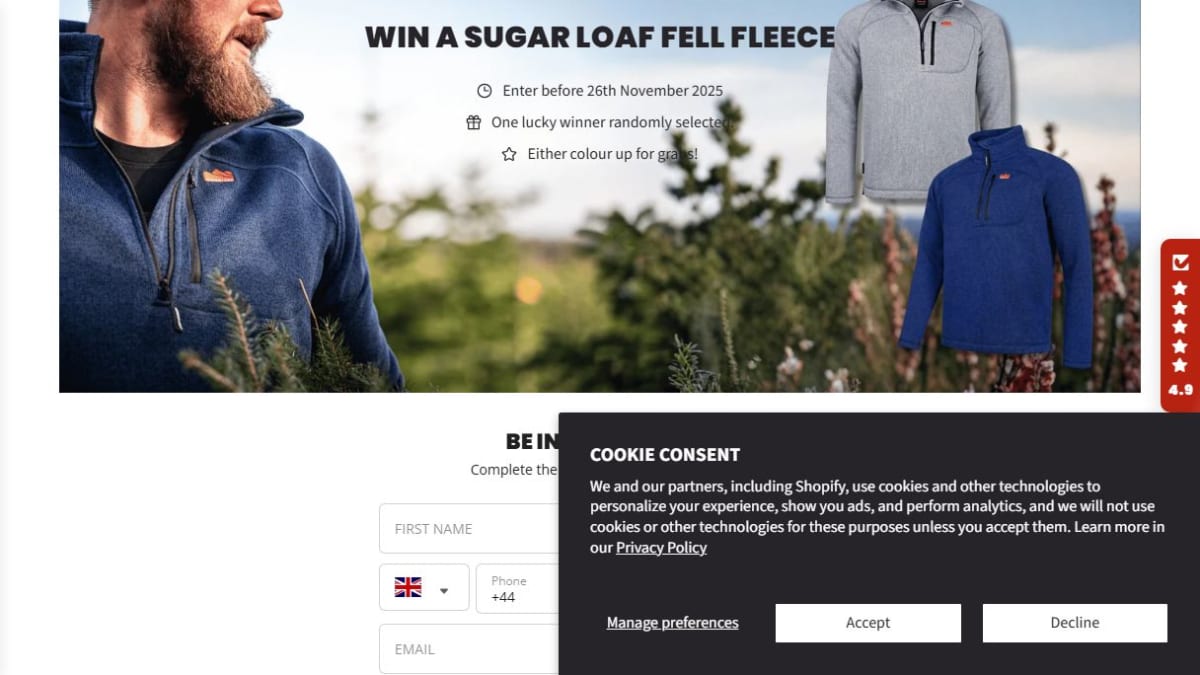Focus the Phone +44 input field
The image size is (1200, 675).
click(517, 588)
